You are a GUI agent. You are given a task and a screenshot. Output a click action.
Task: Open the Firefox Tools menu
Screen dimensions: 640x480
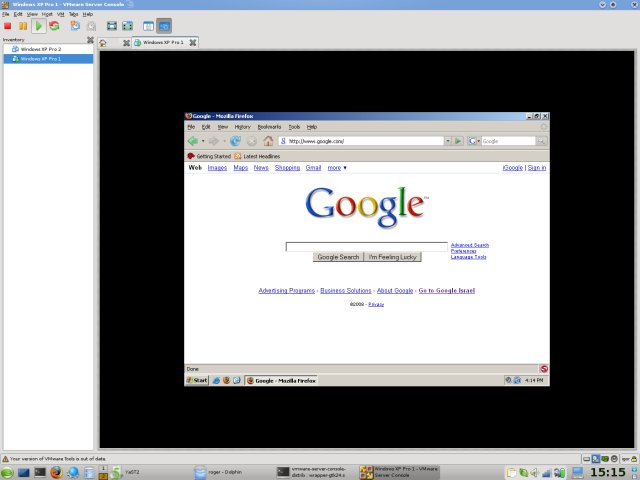[294, 127]
